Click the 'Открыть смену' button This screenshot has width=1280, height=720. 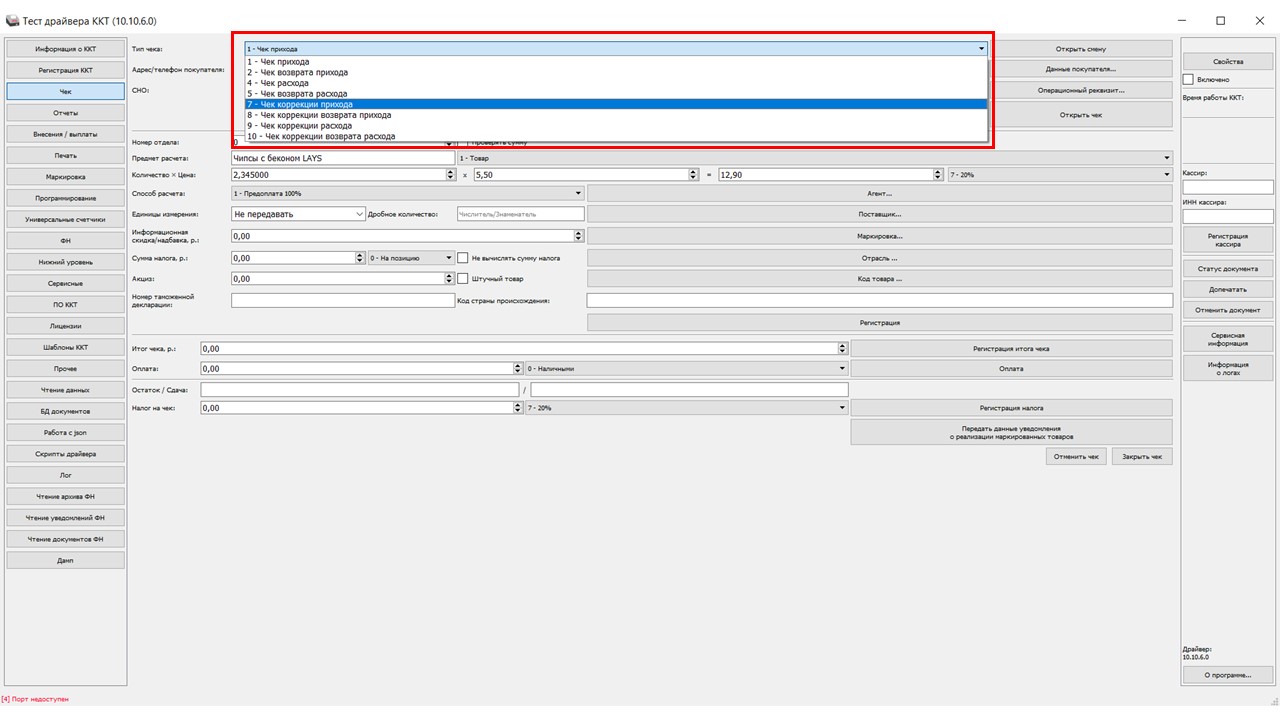[x=1080, y=49]
